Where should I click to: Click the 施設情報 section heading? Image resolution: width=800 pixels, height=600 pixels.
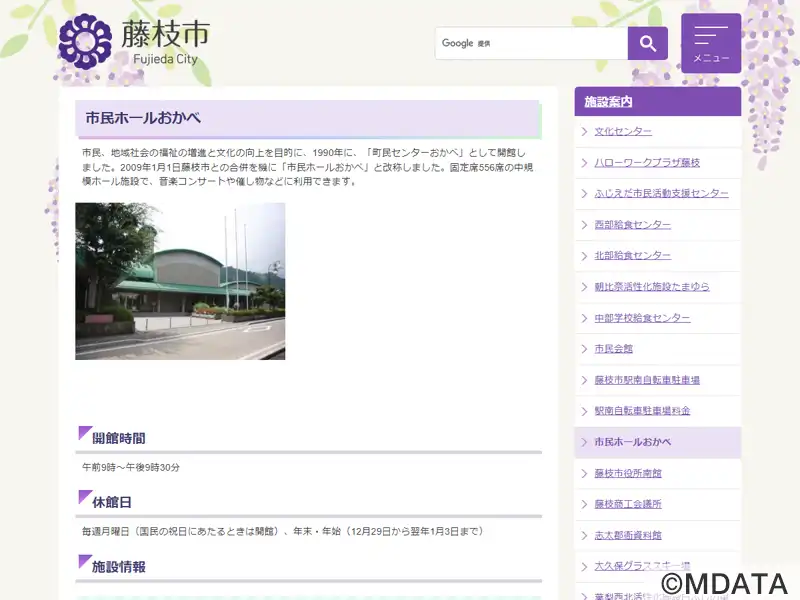[118, 567]
